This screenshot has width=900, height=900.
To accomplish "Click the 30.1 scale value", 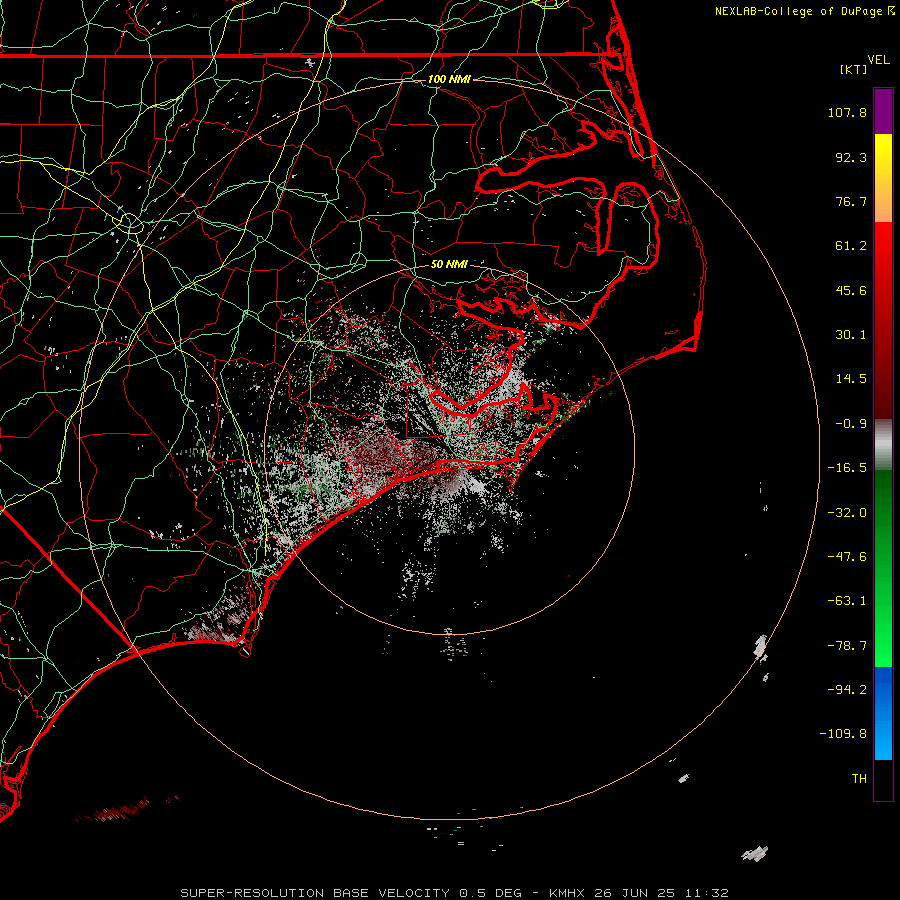I will tap(851, 335).
